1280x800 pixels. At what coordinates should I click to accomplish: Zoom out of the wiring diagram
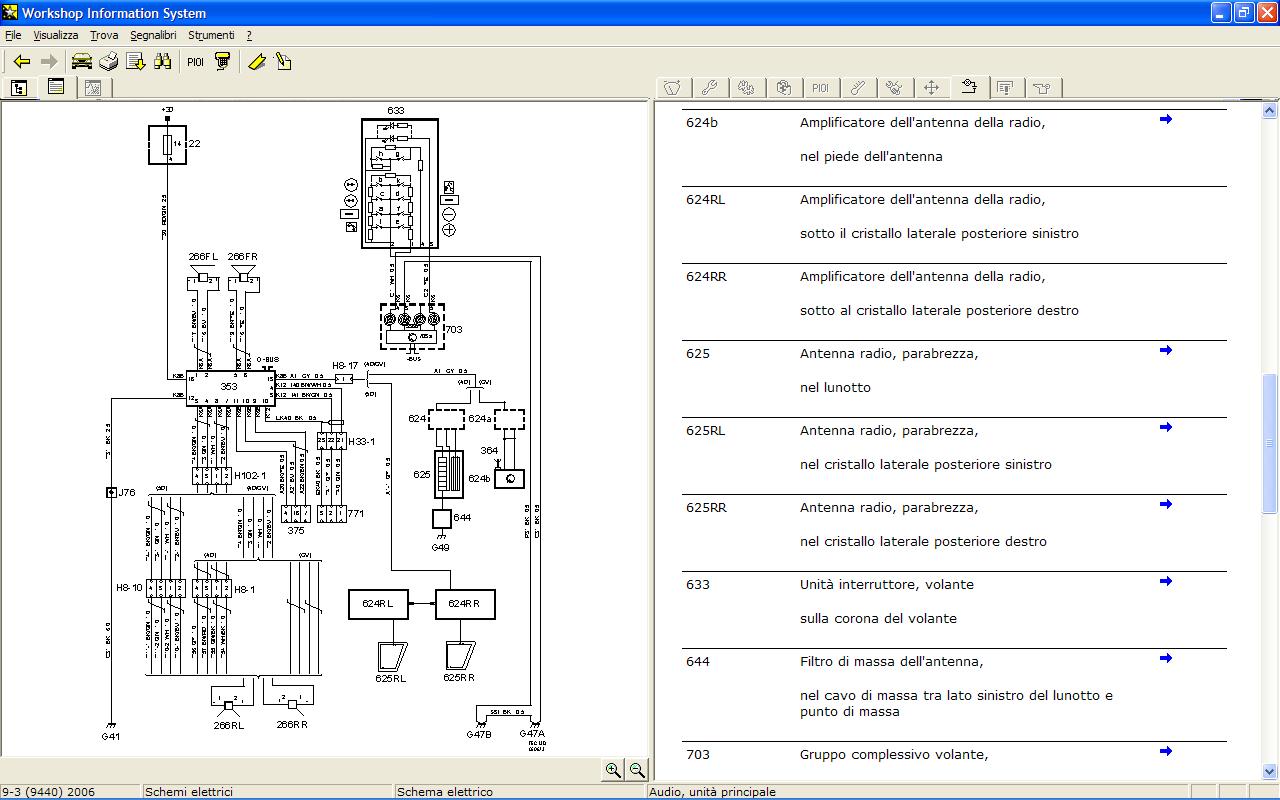click(637, 769)
